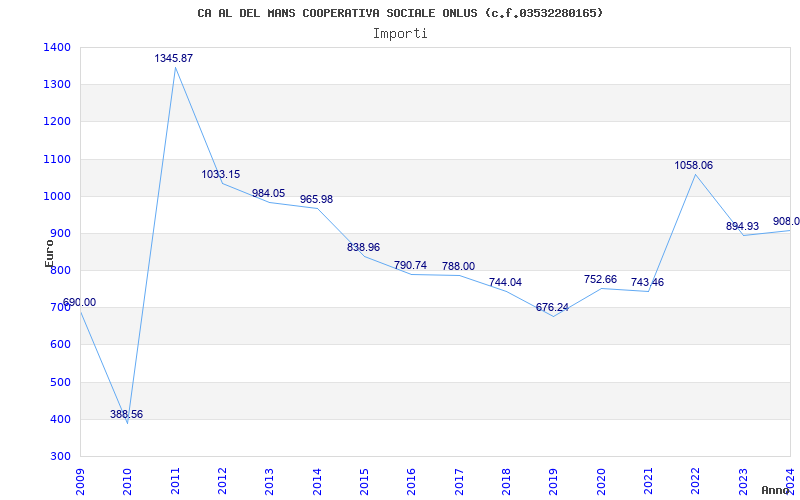Click the chart title CA AL DEL MANS
800x500 pixels.
(400, 13)
